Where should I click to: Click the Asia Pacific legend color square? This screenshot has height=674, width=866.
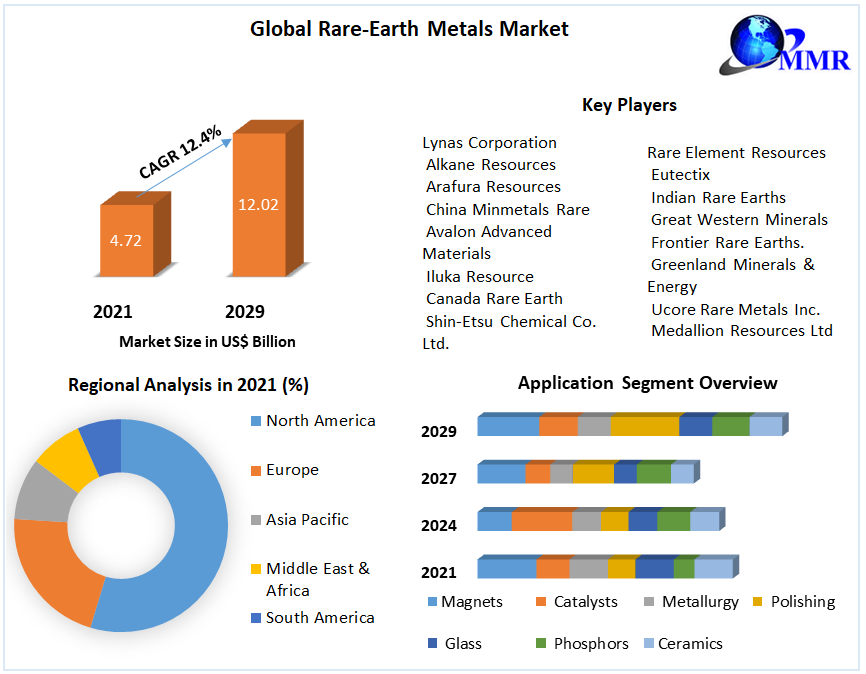[x=254, y=520]
